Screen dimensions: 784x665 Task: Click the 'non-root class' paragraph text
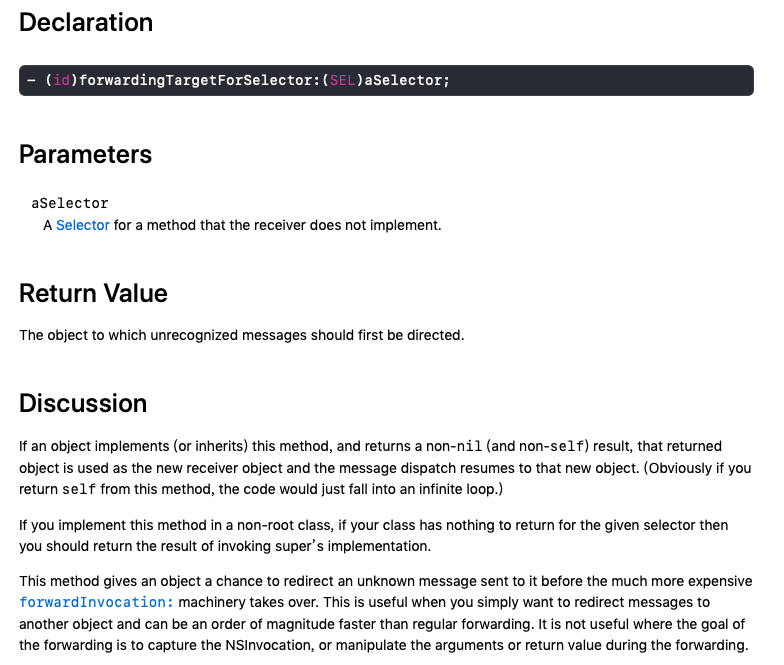pyautogui.click(x=374, y=536)
